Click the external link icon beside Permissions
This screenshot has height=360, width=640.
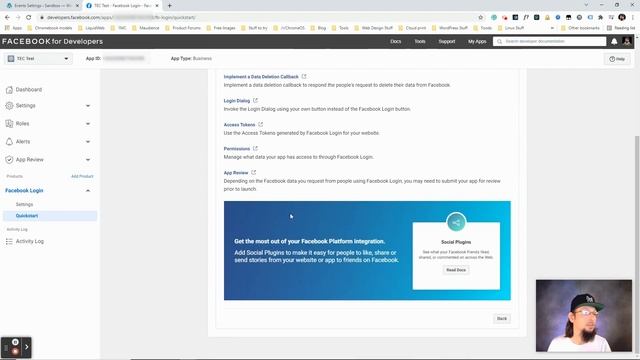(x=255, y=149)
